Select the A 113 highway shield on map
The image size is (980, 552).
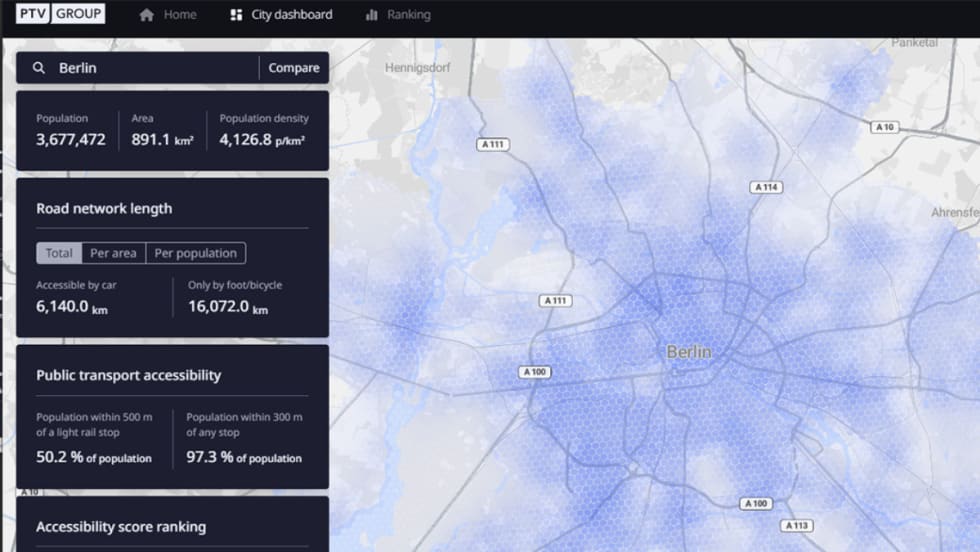(x=797, y=525)
